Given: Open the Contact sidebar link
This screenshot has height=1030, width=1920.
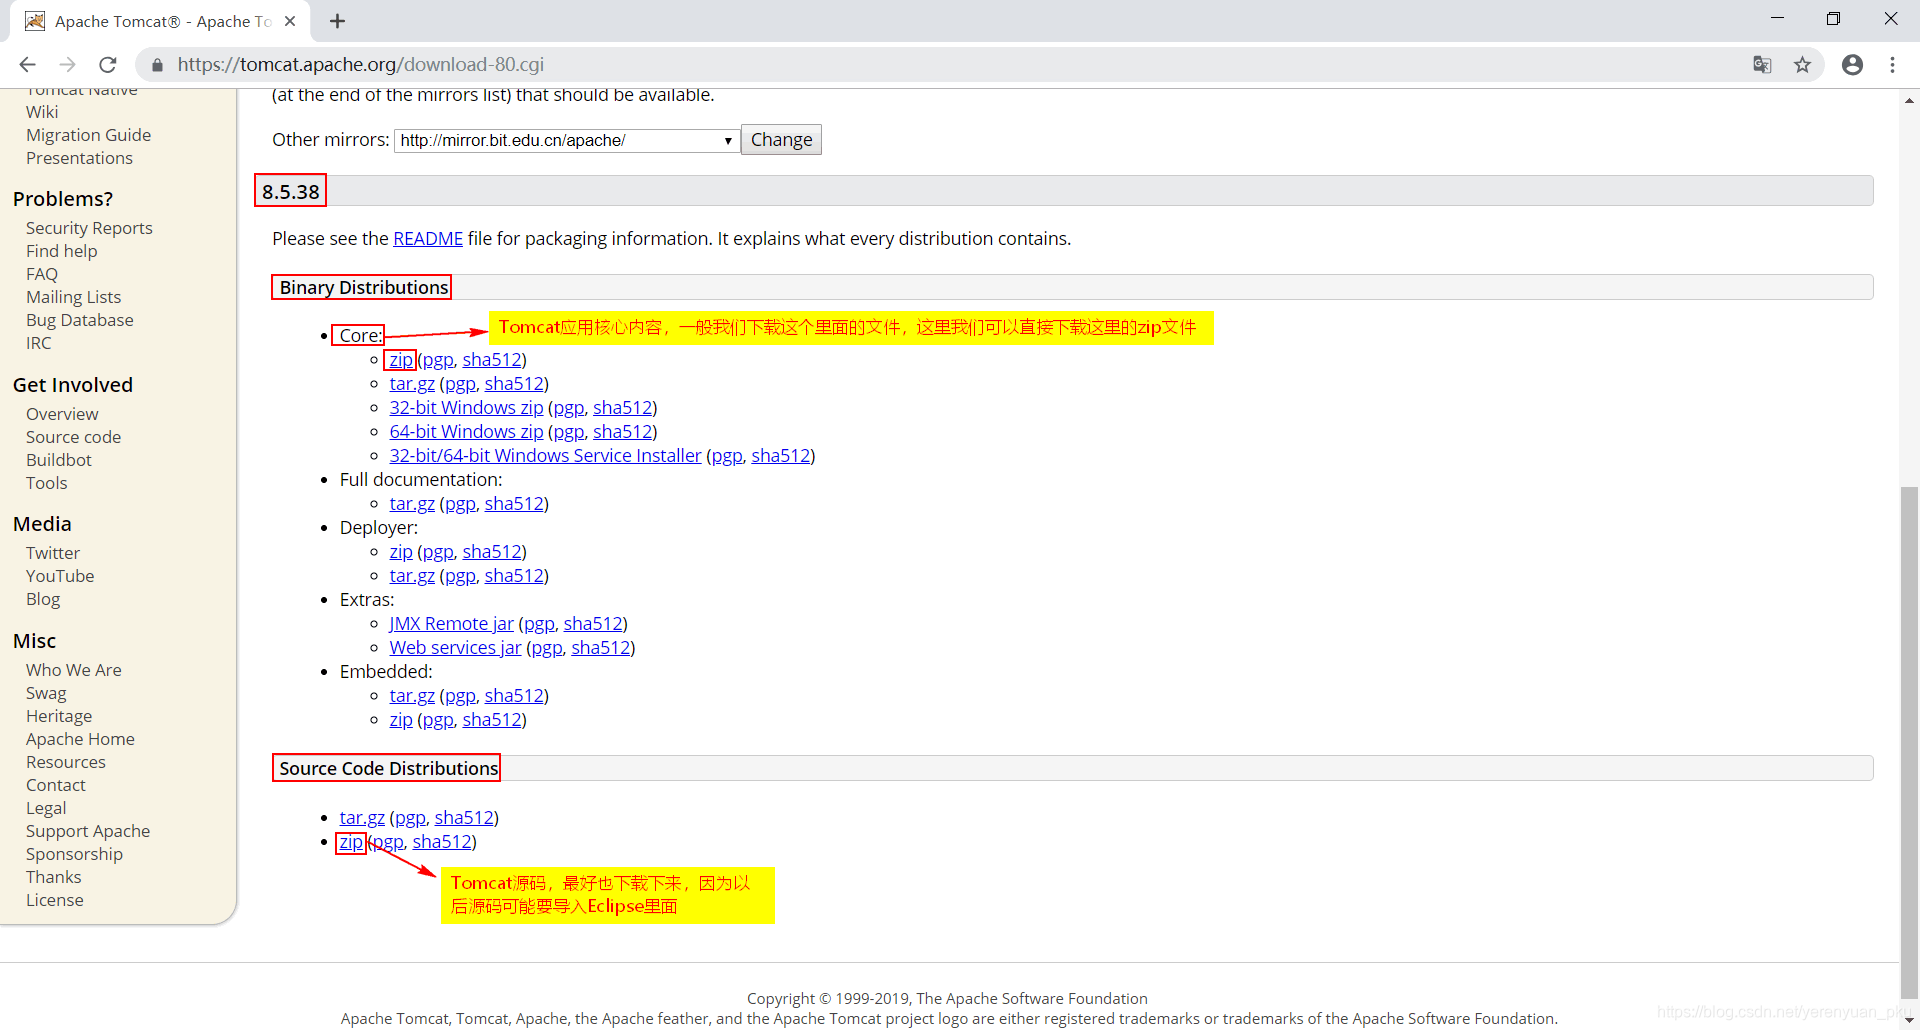Looking at the screenshot, I should tap(55, 785).
